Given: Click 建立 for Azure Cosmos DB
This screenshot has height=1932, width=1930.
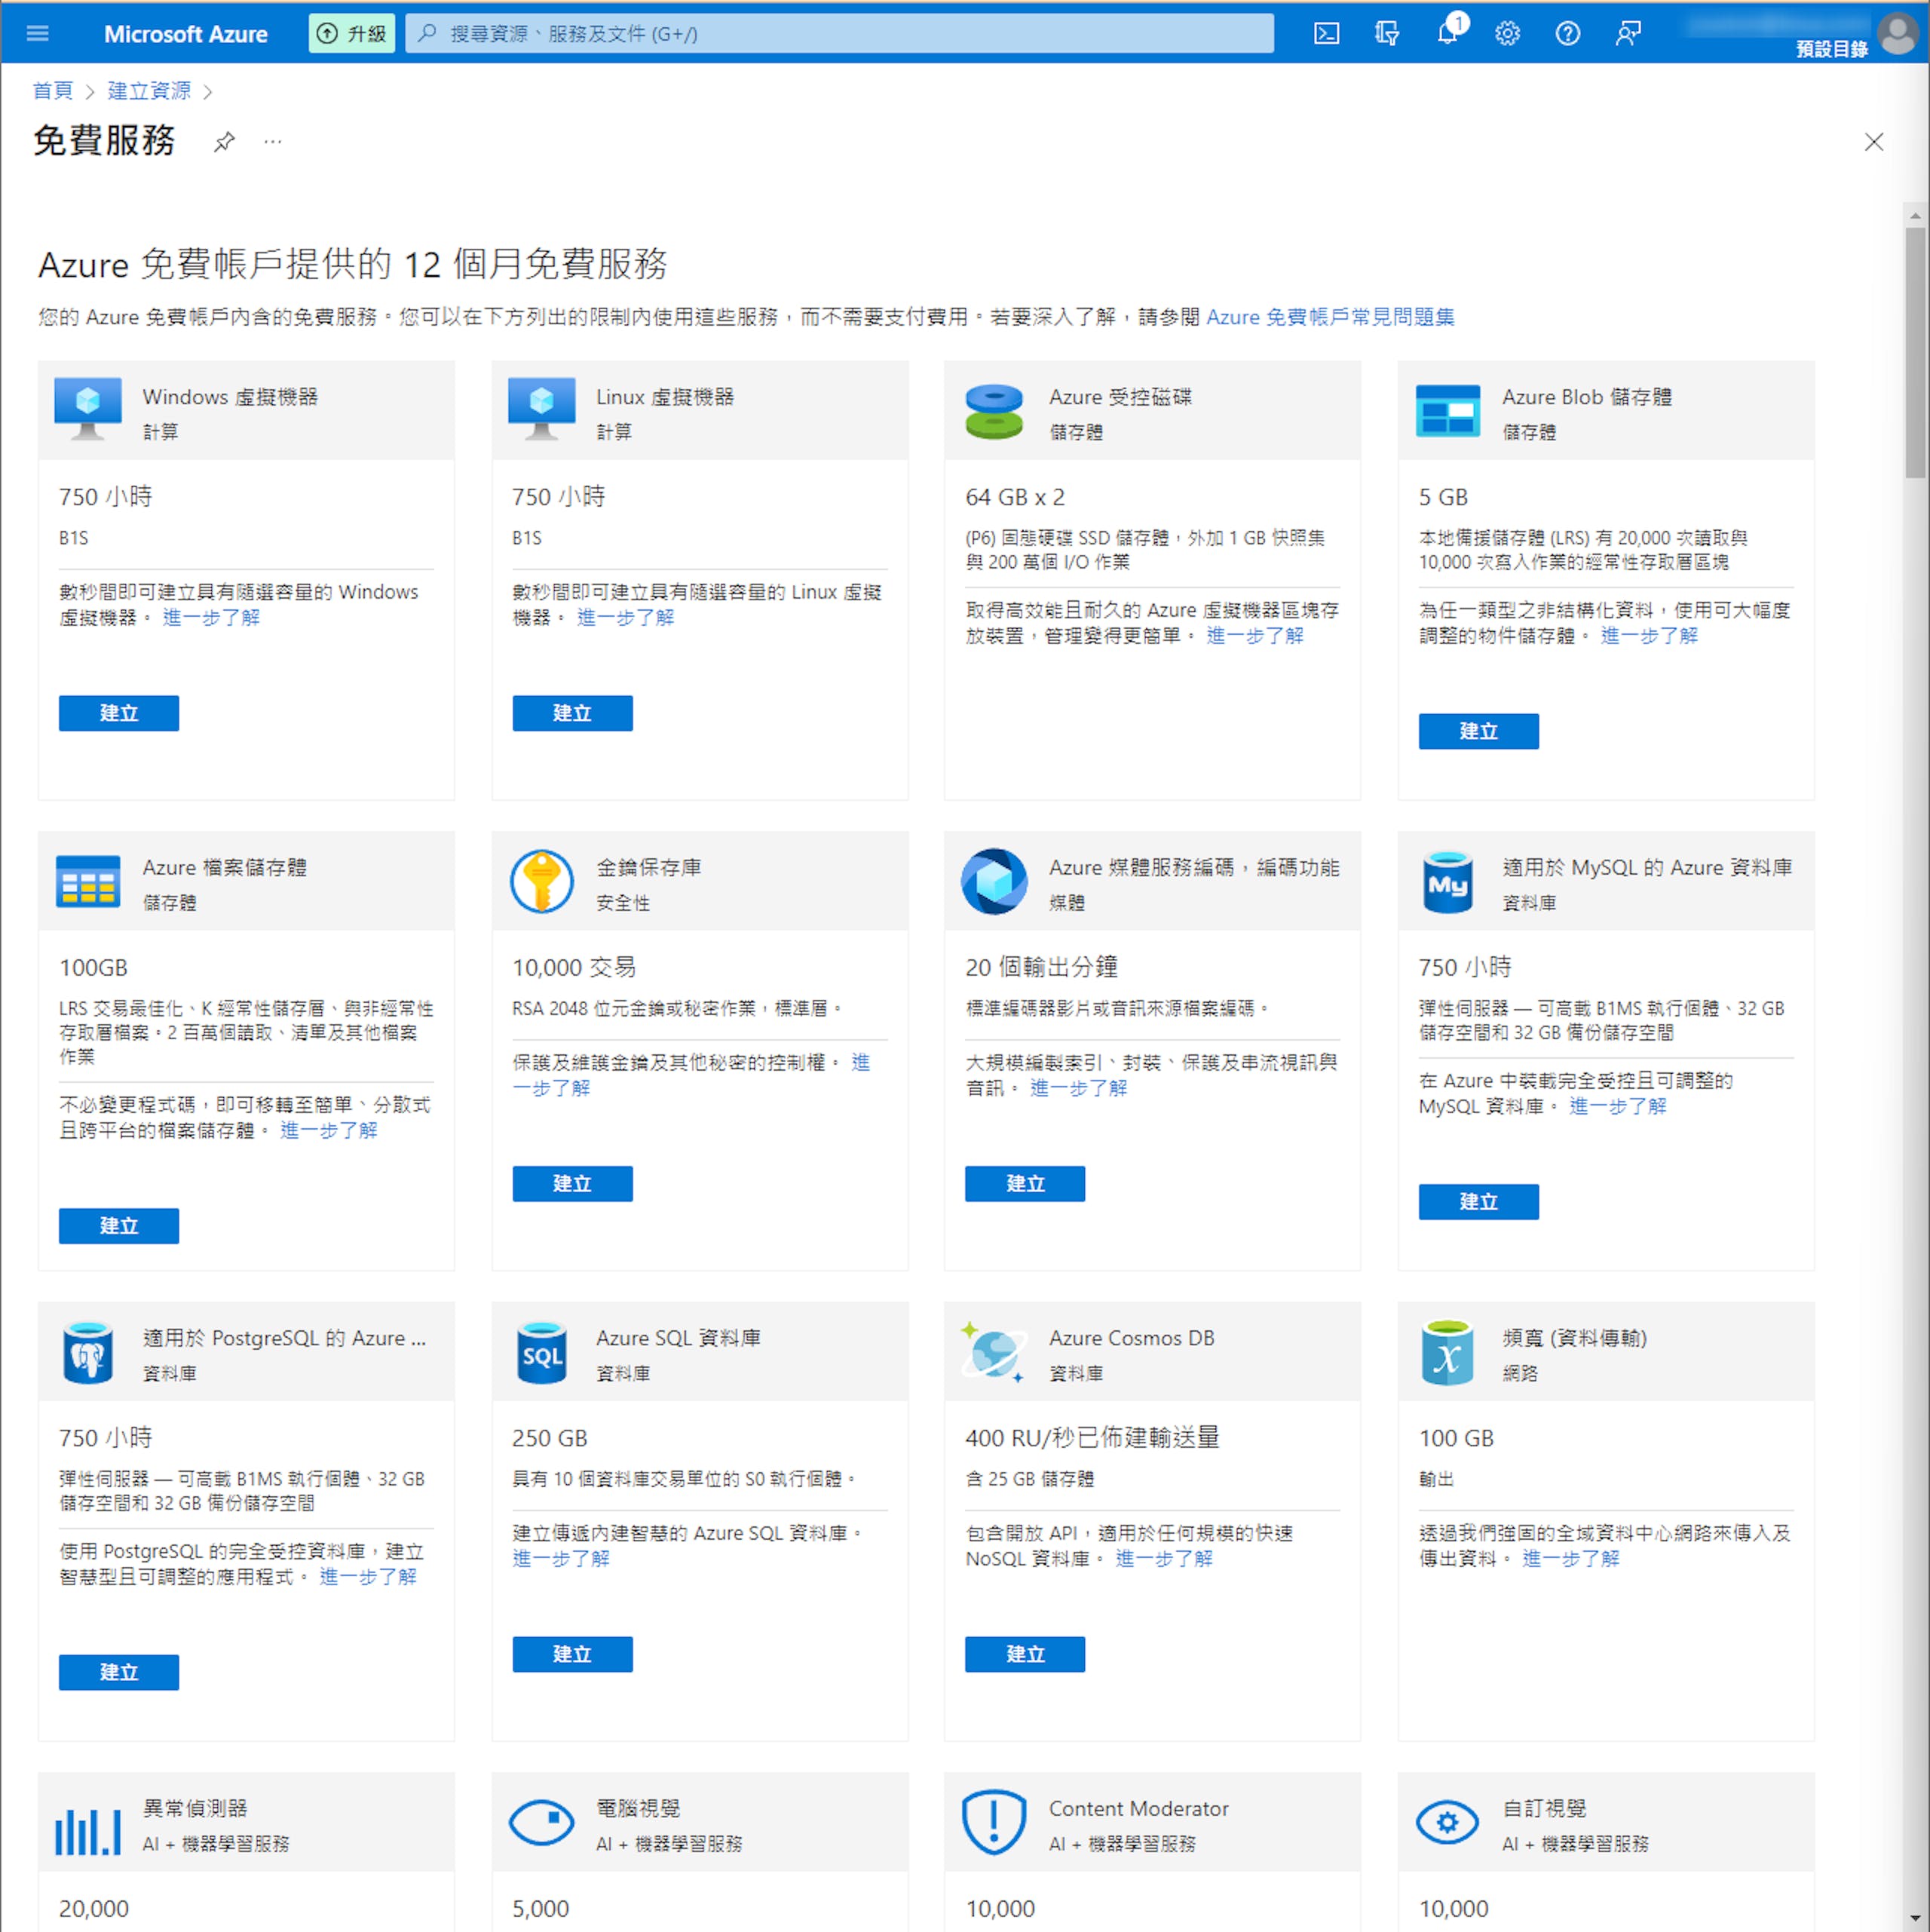Looking at the screenshot, I should (1025, 1654).
